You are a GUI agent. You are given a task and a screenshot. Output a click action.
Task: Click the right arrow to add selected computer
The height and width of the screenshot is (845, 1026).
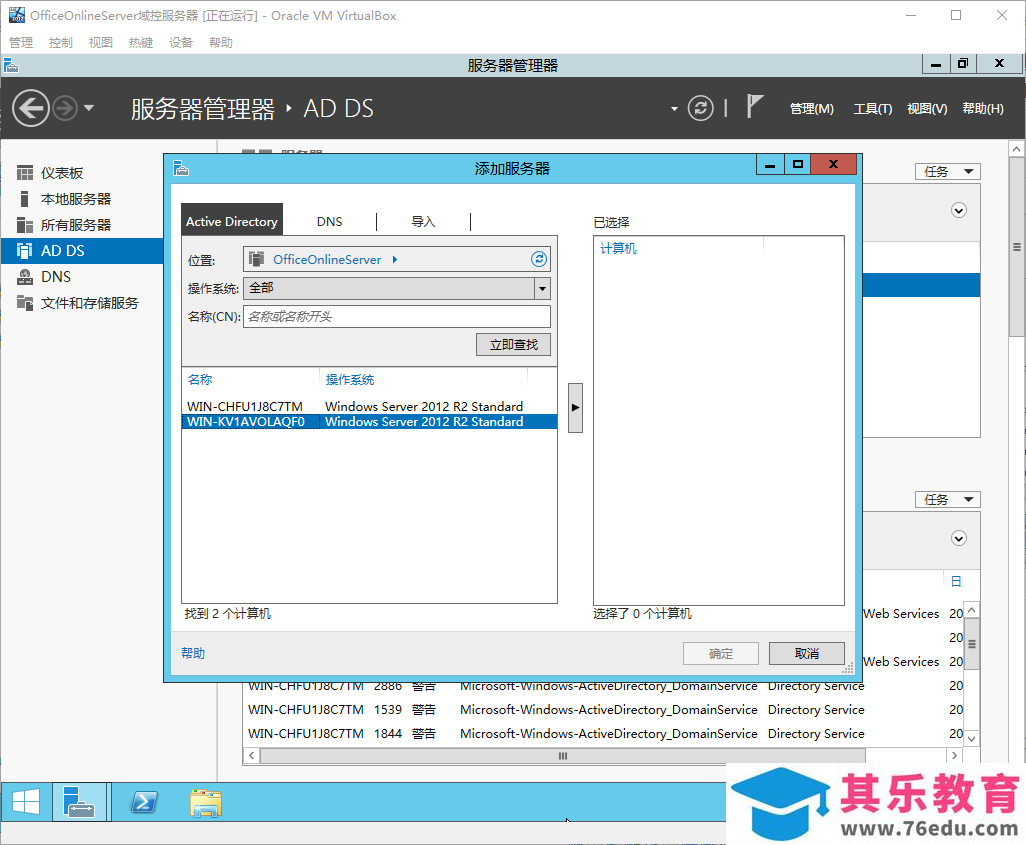click(575, 408)
